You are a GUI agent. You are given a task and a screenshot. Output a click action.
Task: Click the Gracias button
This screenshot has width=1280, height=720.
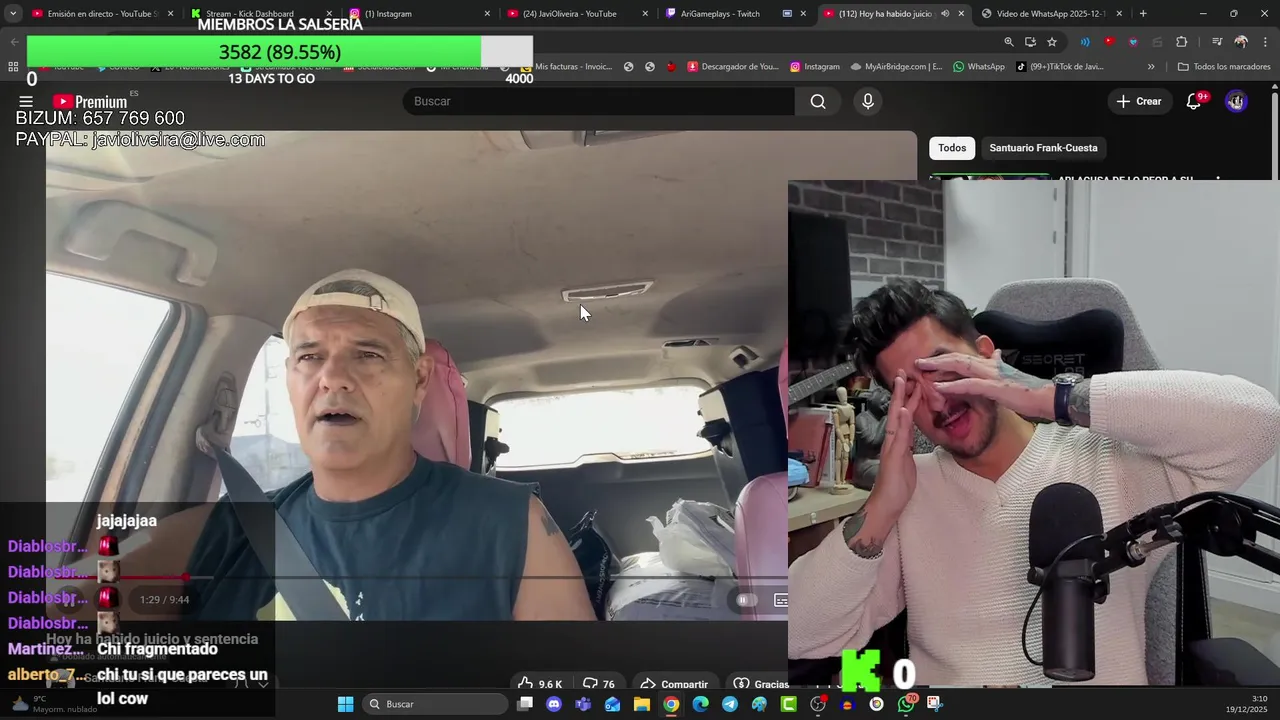[762, 684]
